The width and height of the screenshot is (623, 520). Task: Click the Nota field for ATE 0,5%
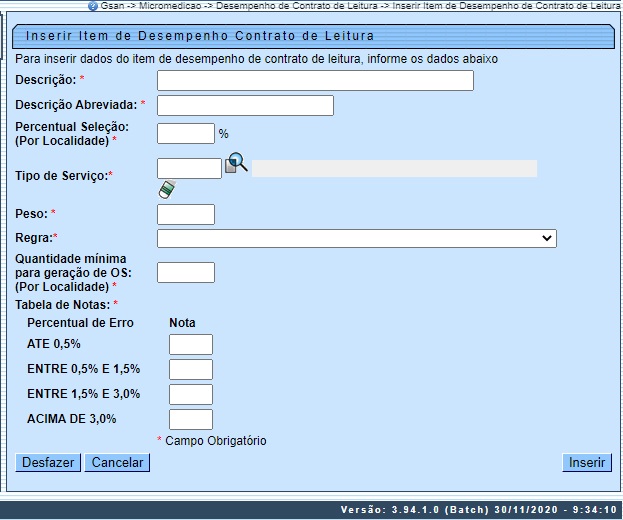pos(191,344)
